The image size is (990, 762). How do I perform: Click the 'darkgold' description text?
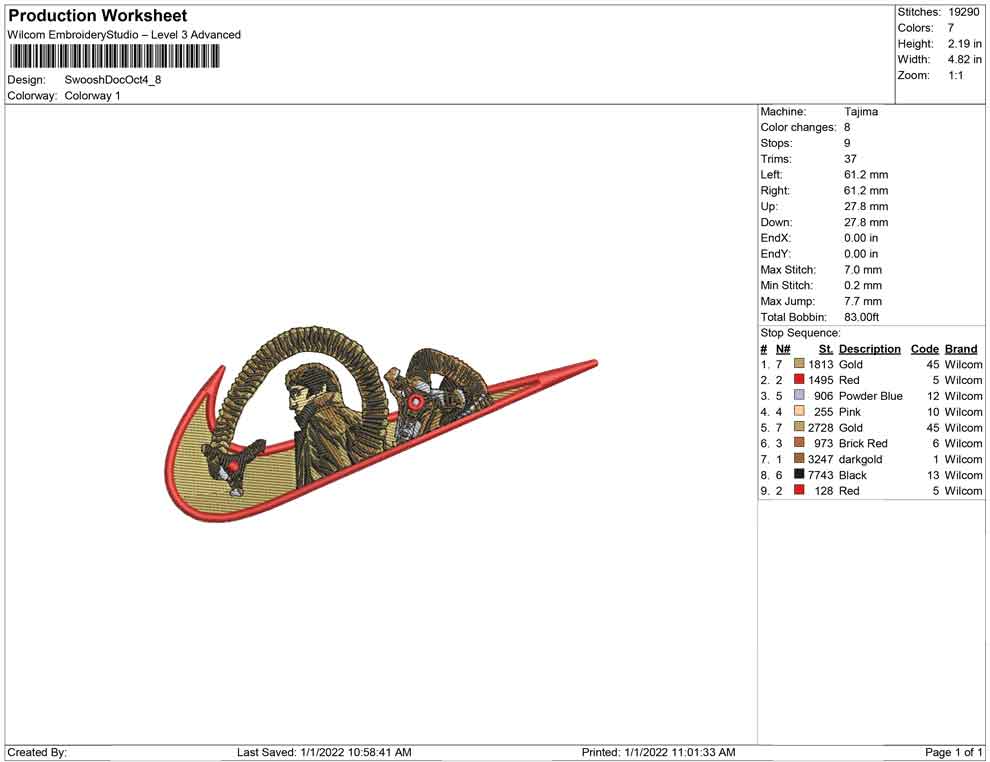click(x=860, y=459)
